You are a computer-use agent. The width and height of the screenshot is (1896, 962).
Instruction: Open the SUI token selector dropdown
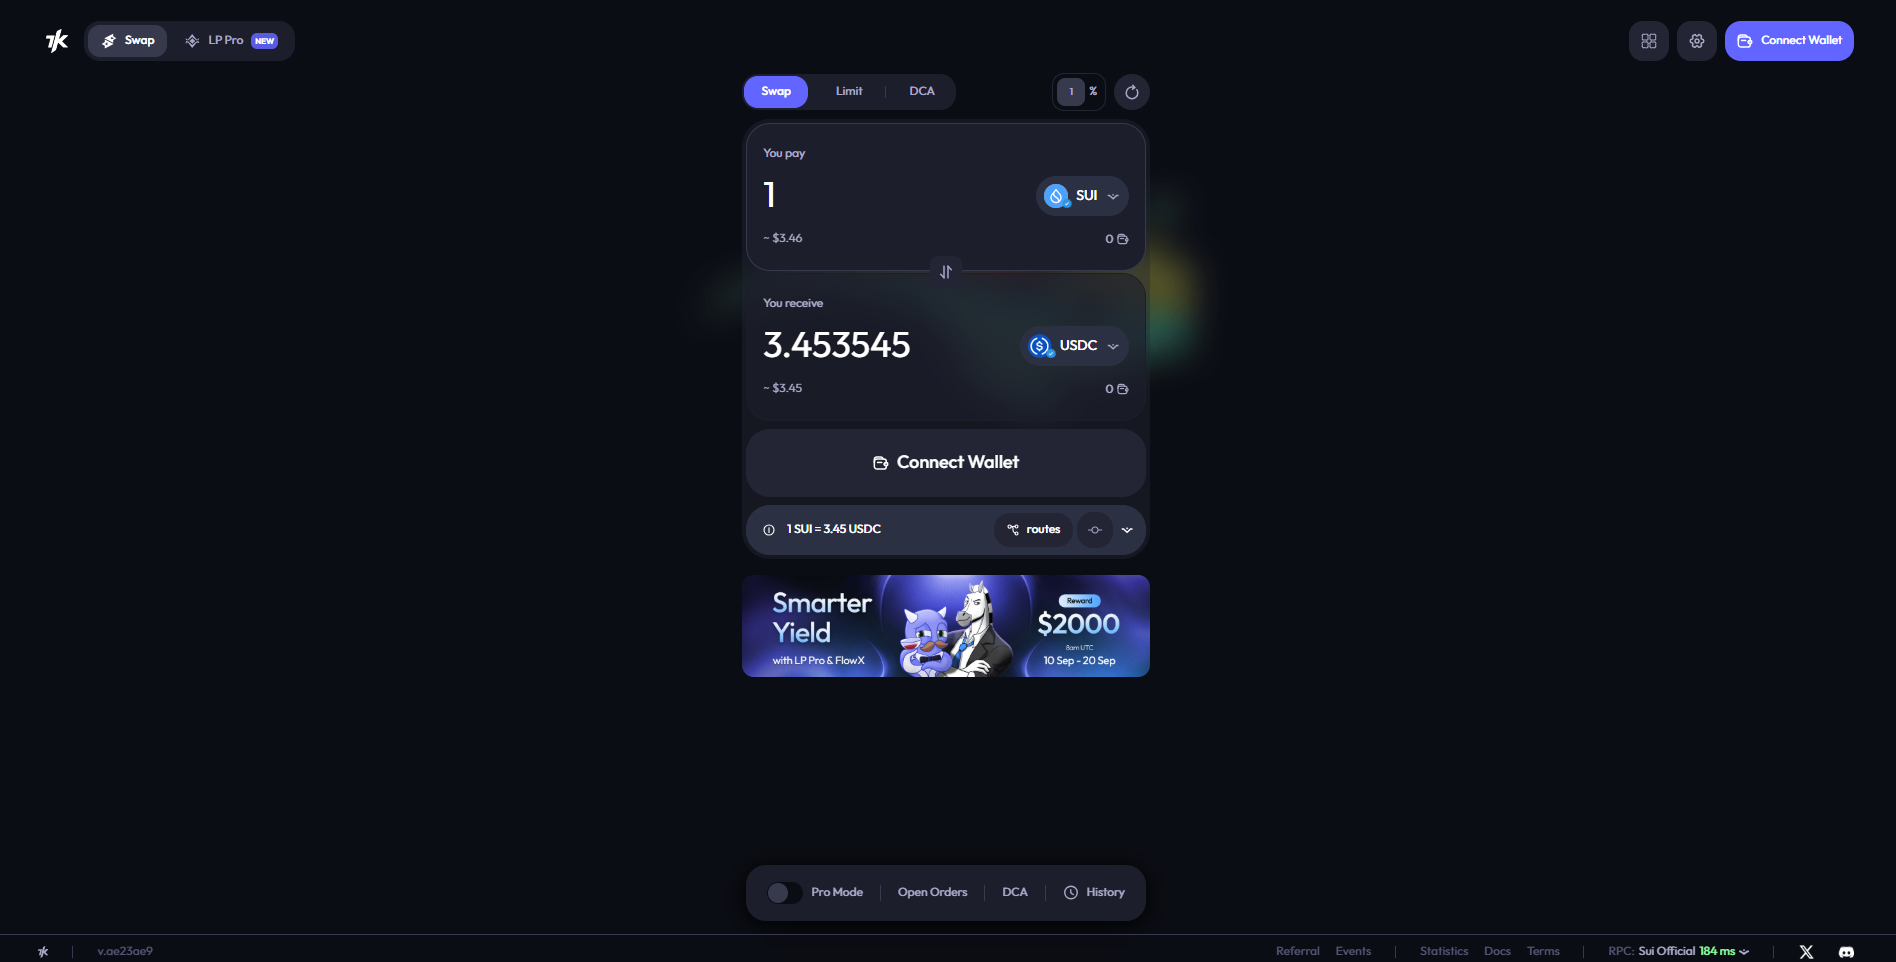tap(1082, 196)
